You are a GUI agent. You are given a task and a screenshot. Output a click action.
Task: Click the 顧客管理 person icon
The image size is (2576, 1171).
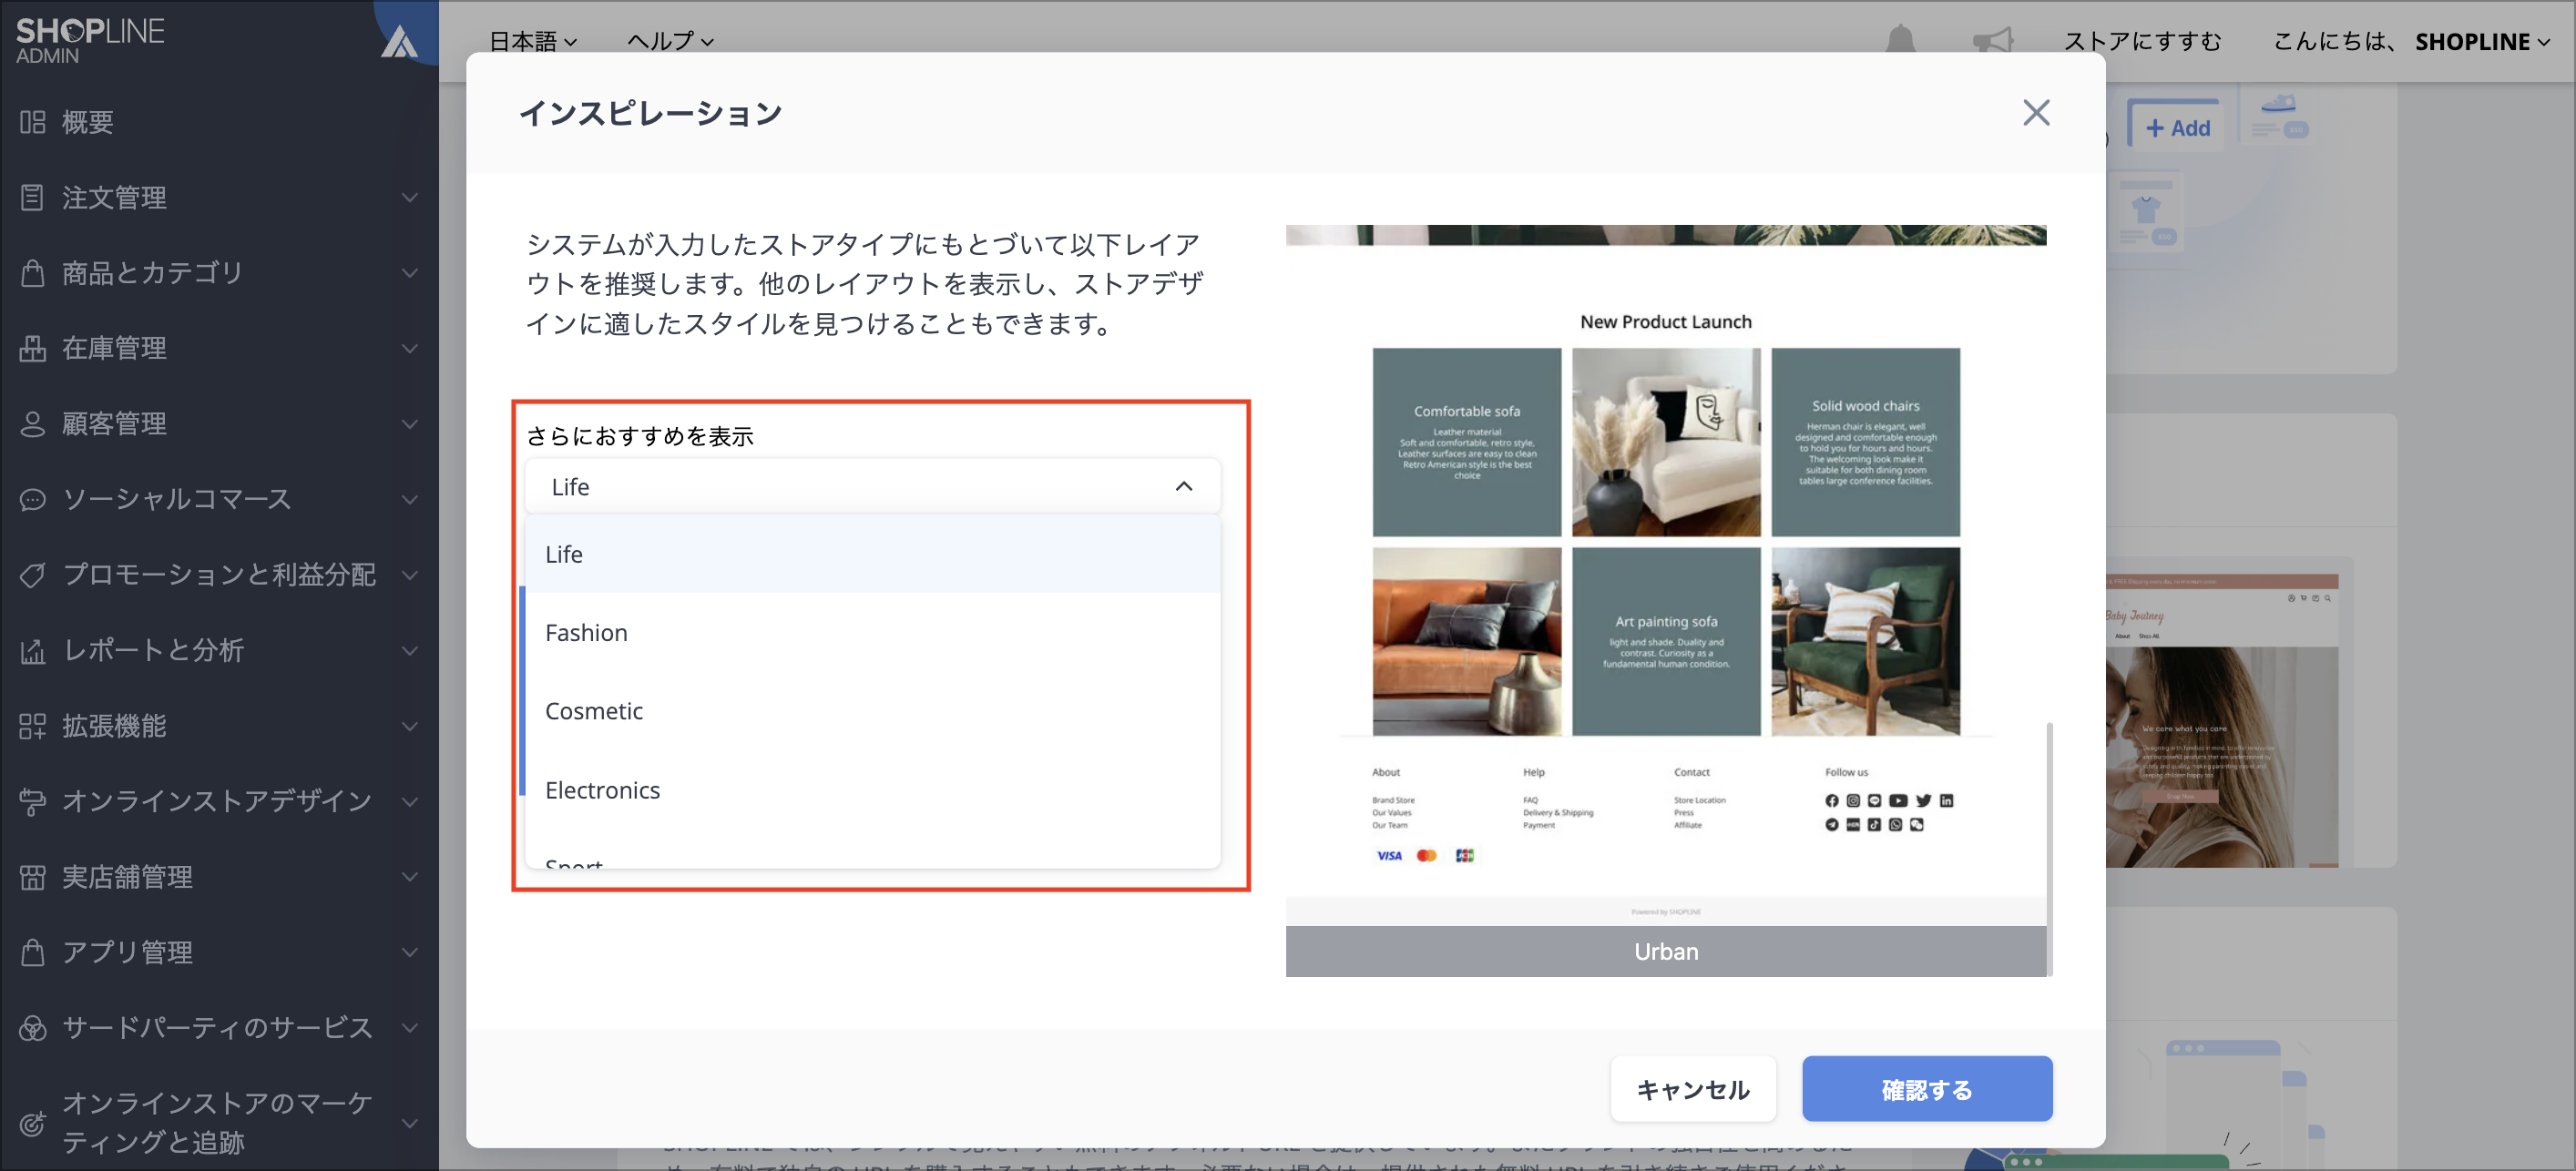tap(32, 424)
